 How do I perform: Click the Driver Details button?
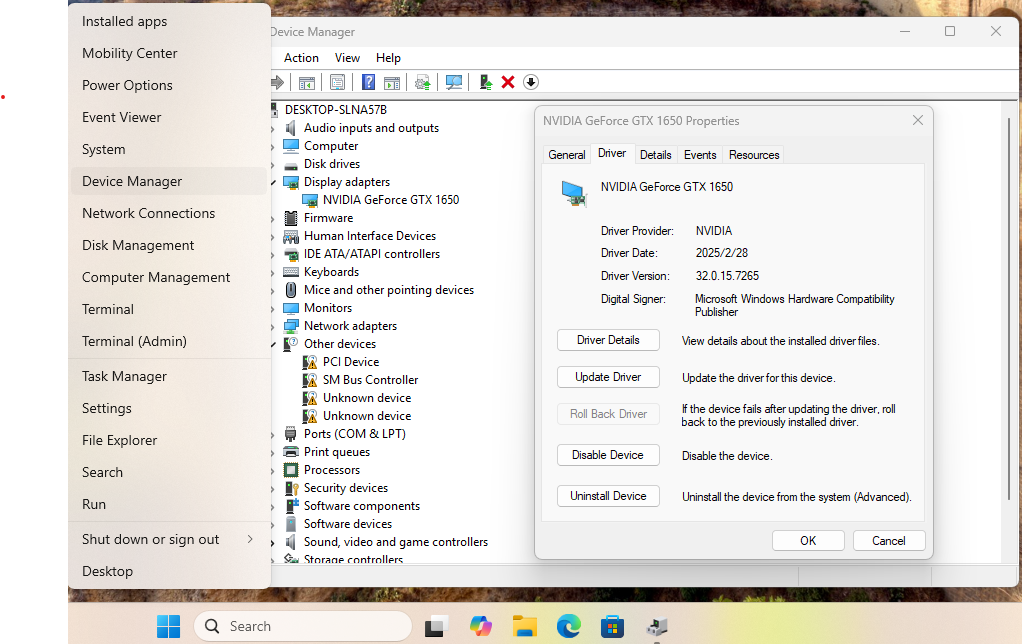[x=608, y=340]
